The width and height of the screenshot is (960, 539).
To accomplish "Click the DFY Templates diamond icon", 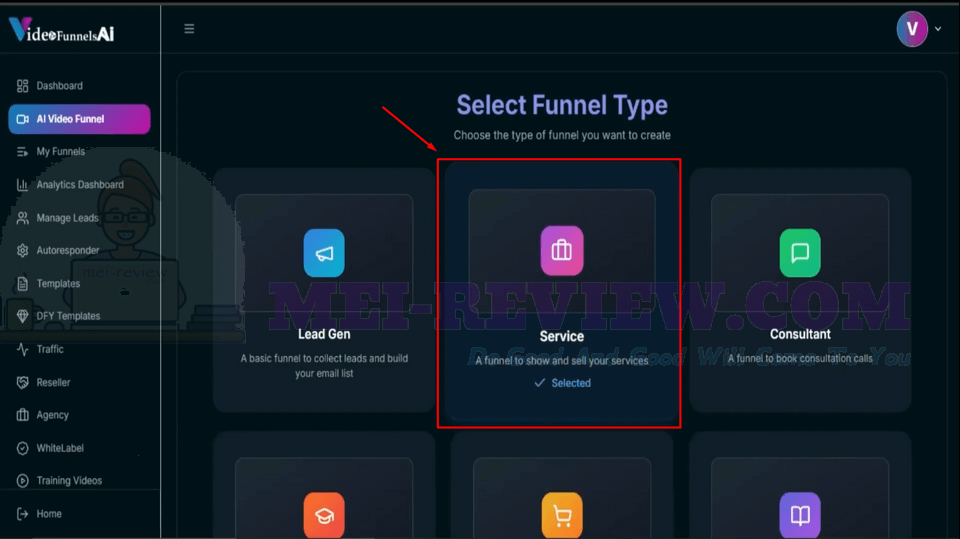I will click(x=23, y=316).
